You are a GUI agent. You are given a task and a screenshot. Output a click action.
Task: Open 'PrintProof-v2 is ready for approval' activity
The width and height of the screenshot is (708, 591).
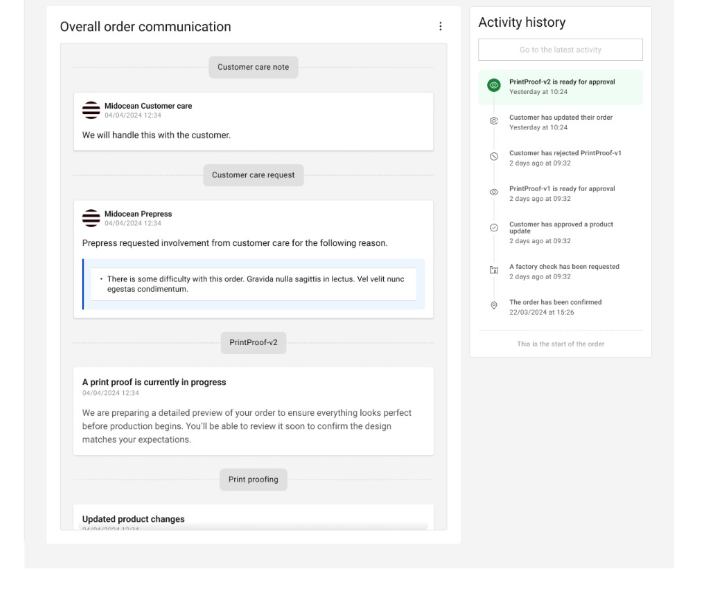click(x=560, y=87)
